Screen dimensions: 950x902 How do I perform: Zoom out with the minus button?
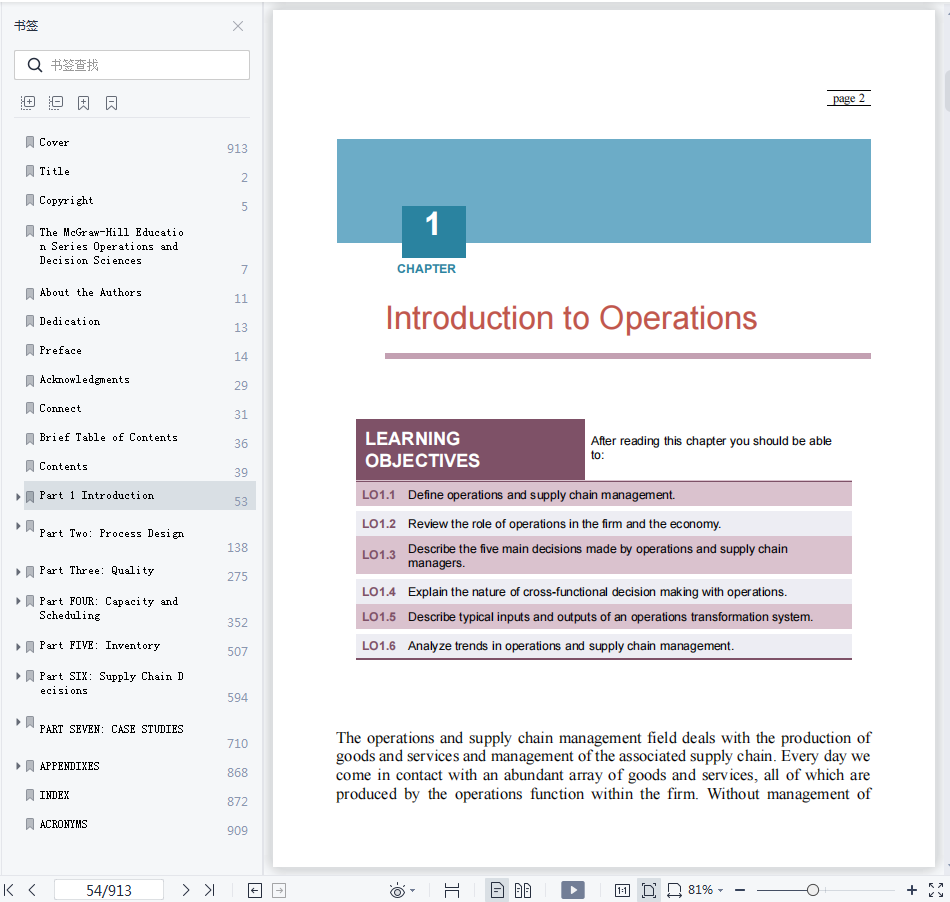740,890
